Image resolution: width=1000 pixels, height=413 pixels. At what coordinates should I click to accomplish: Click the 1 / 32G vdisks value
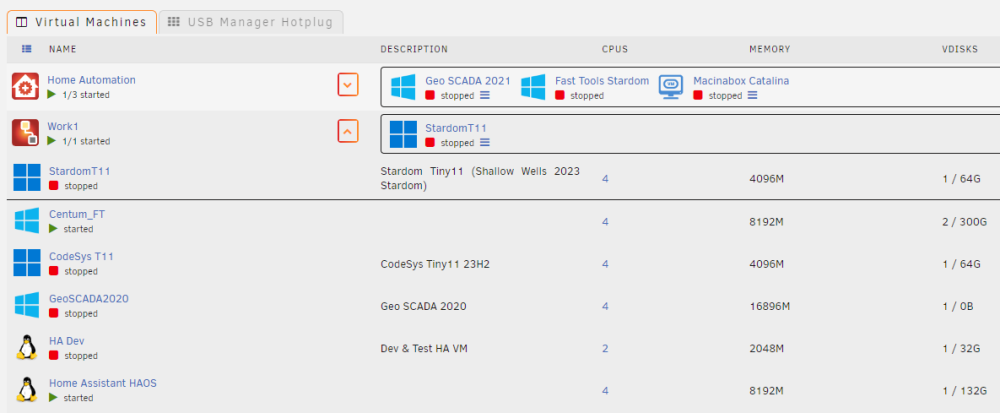(961, 349)
